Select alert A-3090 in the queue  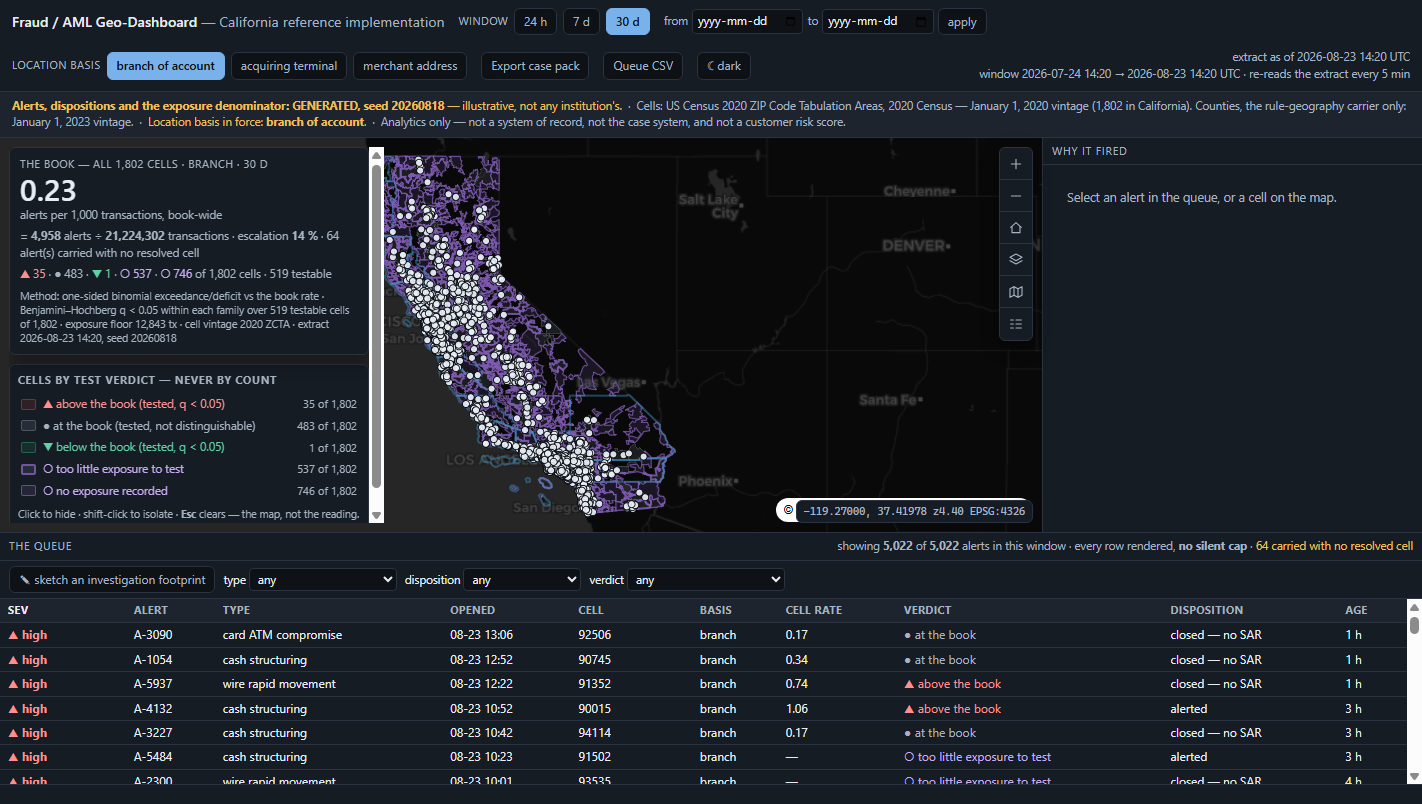coord(703,635)
